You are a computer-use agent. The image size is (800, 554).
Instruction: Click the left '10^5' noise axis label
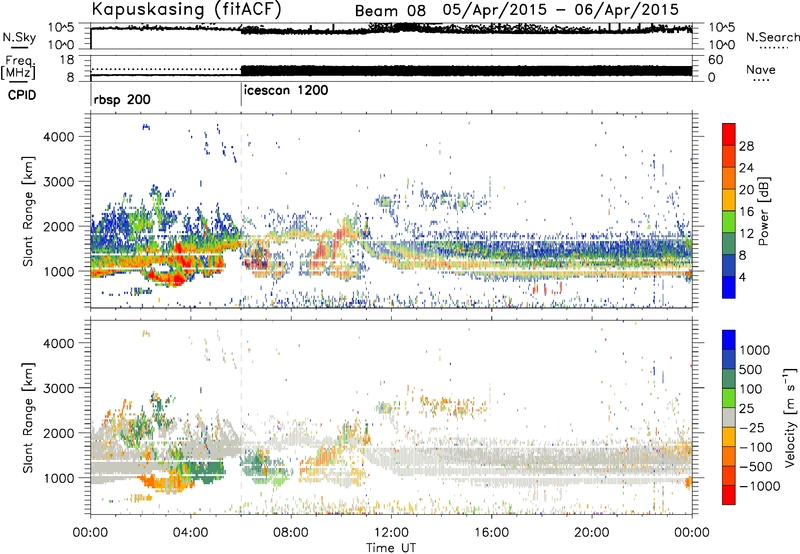coord(61,28)
